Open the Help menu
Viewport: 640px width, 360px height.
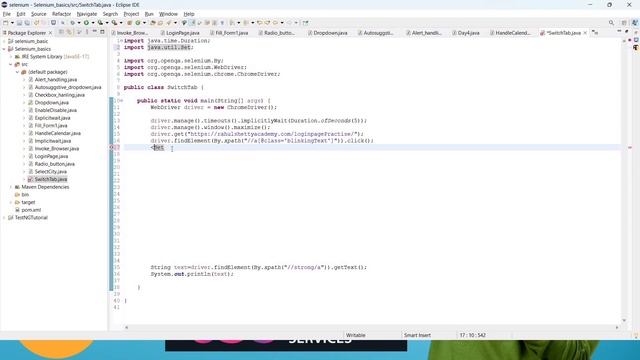(189, 14)
